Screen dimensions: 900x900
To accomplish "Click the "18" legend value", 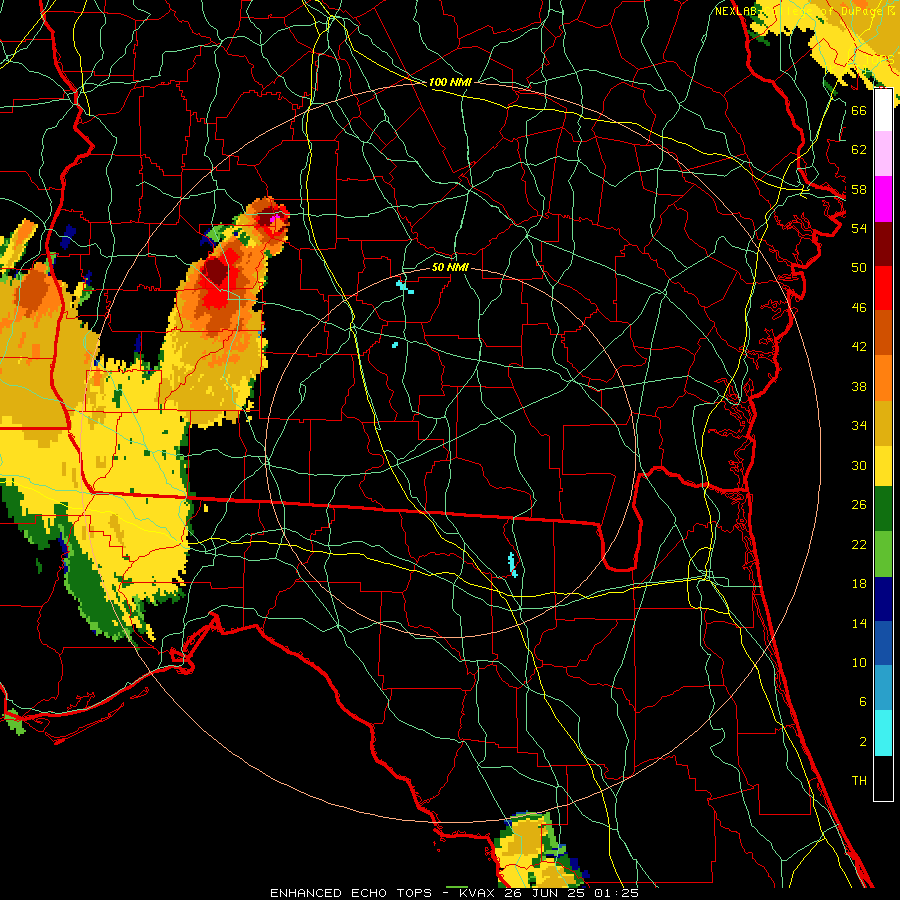I will tap(859, 584).
